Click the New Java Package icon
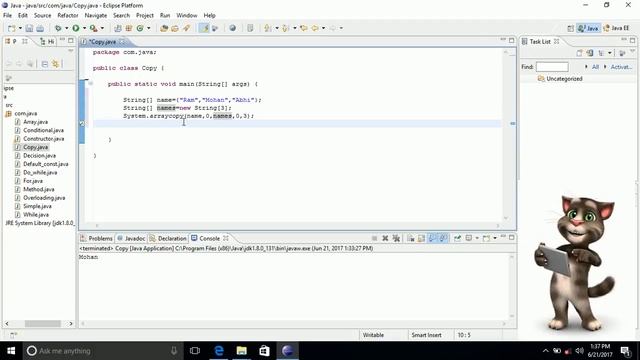640x360 pixels. (129, 28)
